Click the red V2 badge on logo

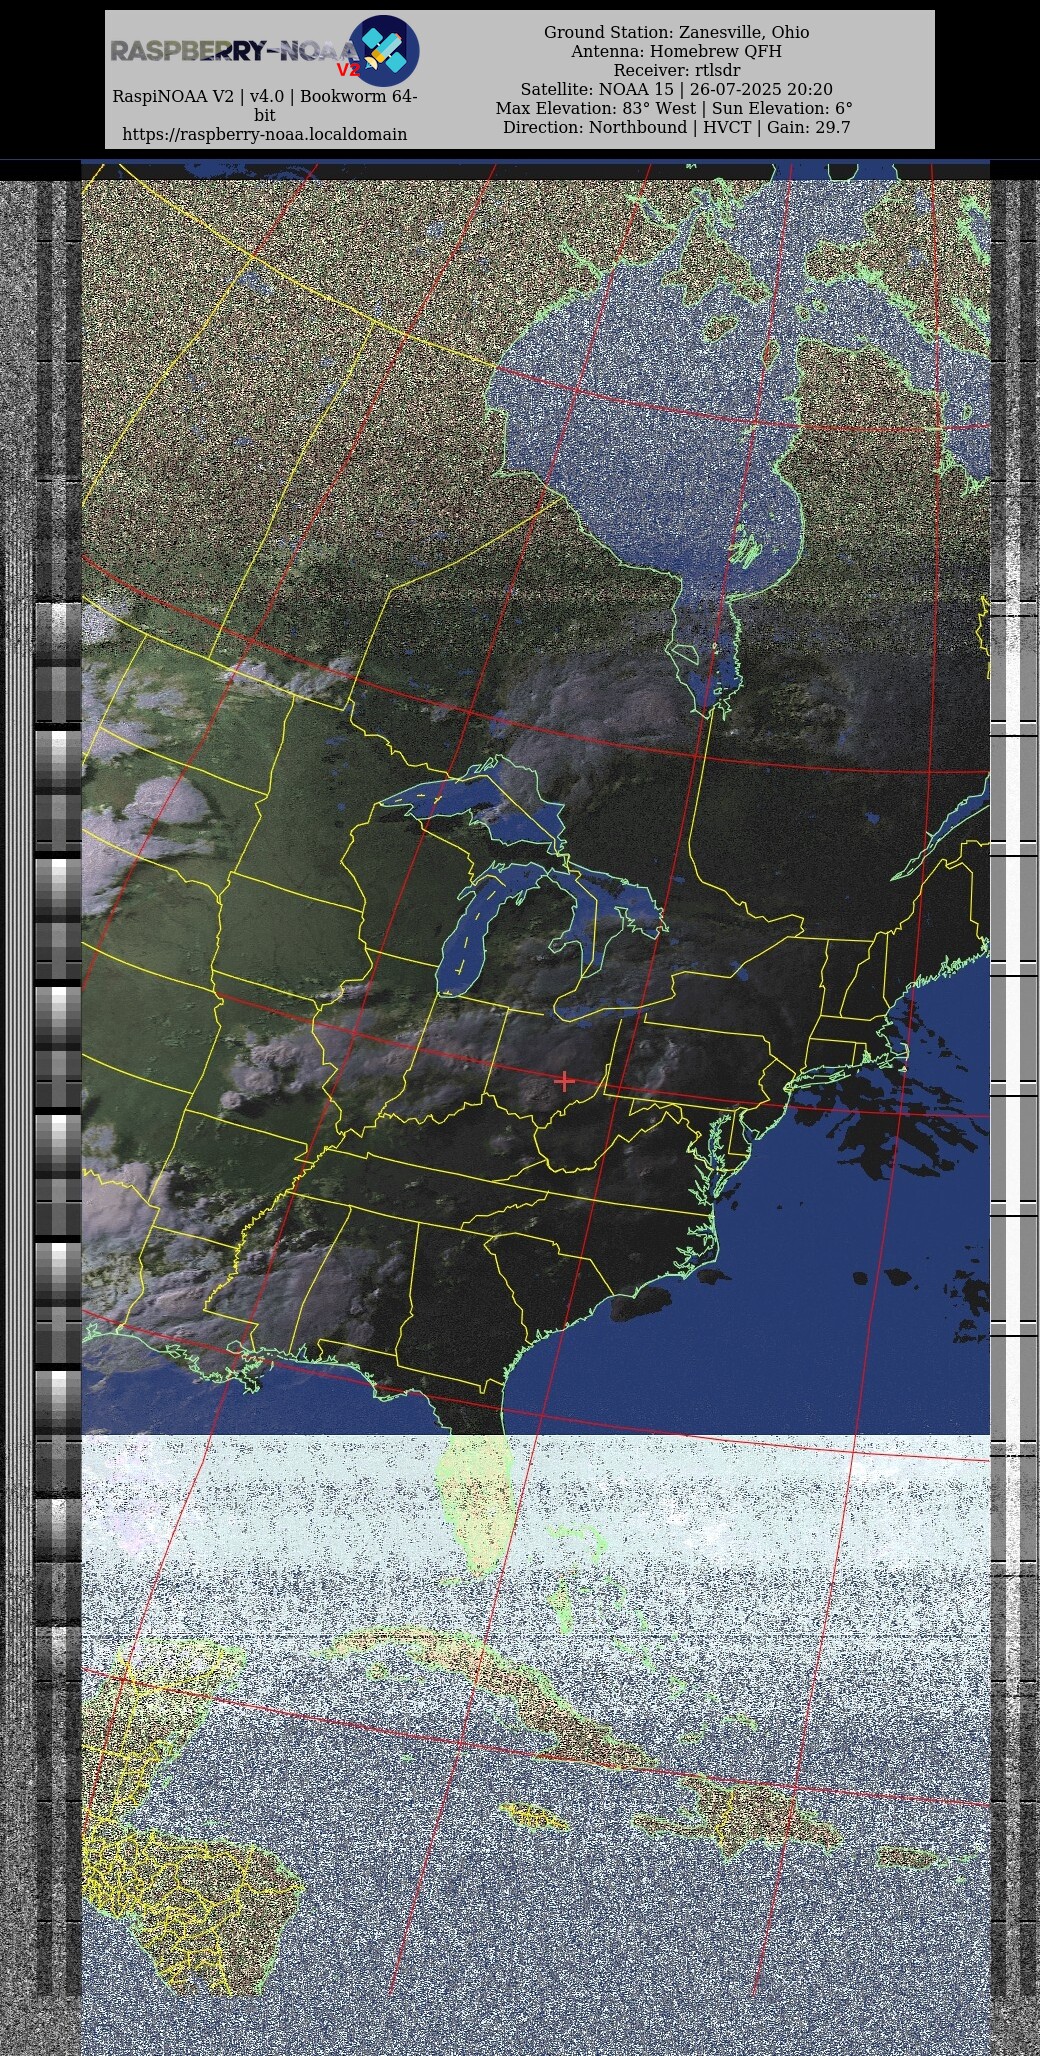point(347,70)
